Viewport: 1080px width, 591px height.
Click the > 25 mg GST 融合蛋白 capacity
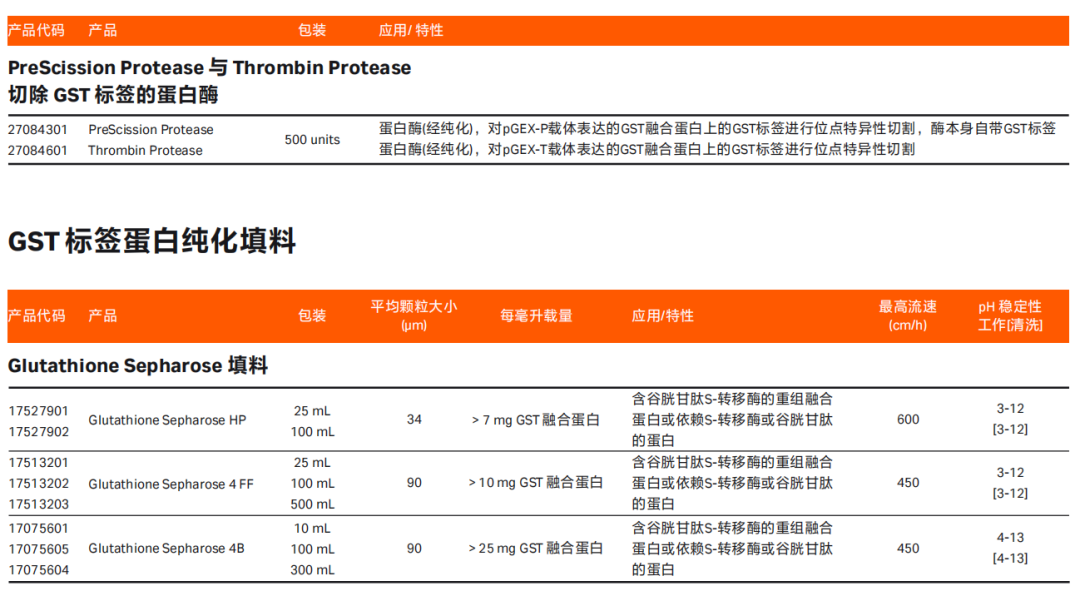536,548
